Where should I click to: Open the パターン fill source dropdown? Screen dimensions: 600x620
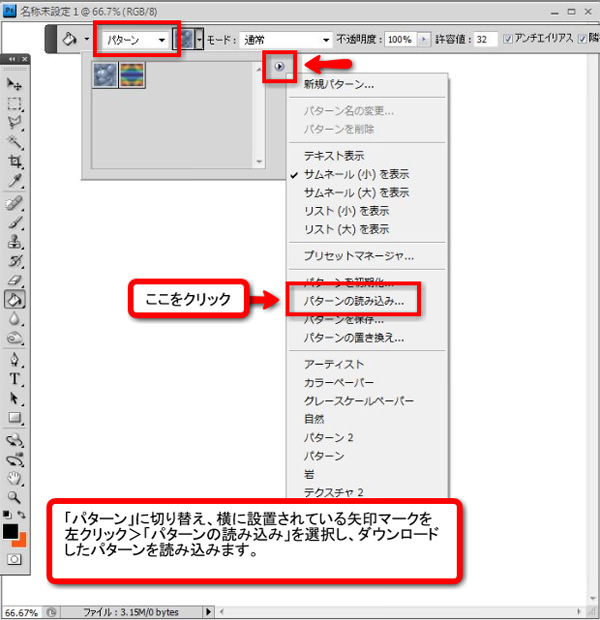pos(136,40)
